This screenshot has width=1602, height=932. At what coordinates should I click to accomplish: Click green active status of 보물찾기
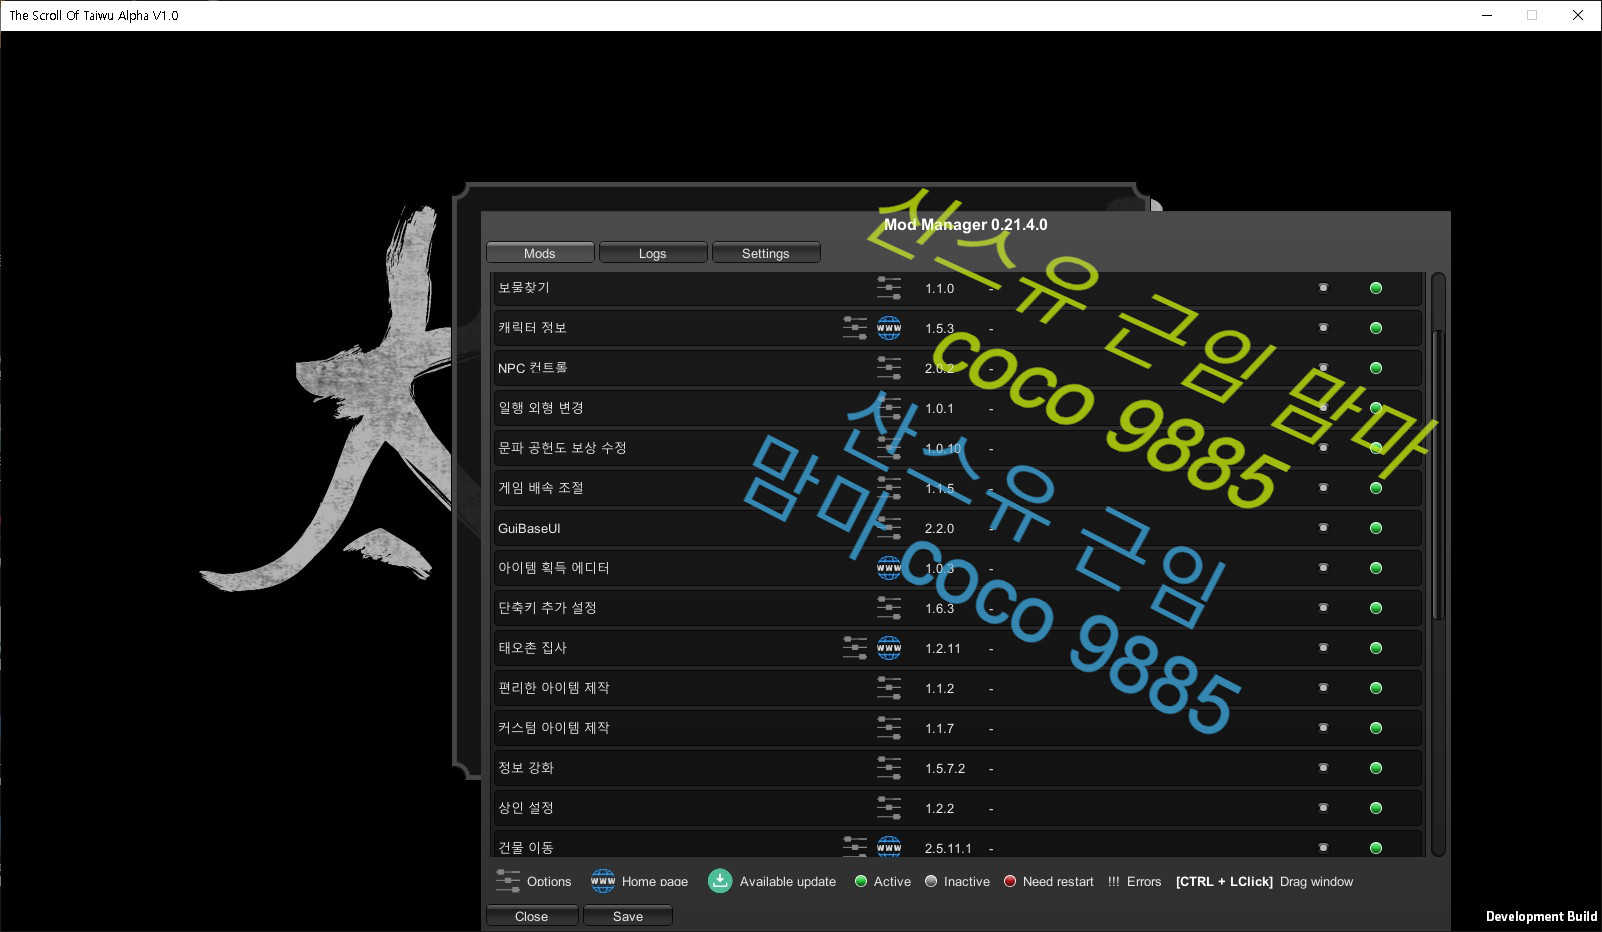coord(1376,288)
